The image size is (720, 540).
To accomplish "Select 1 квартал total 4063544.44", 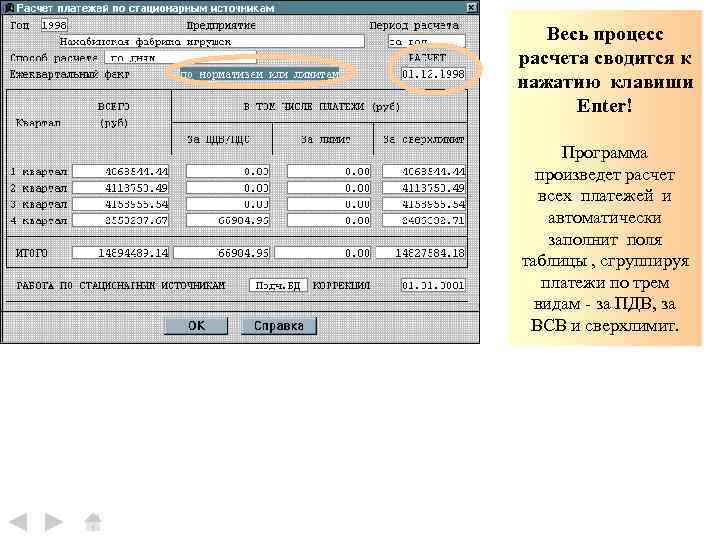I will (x=121, y=172).
